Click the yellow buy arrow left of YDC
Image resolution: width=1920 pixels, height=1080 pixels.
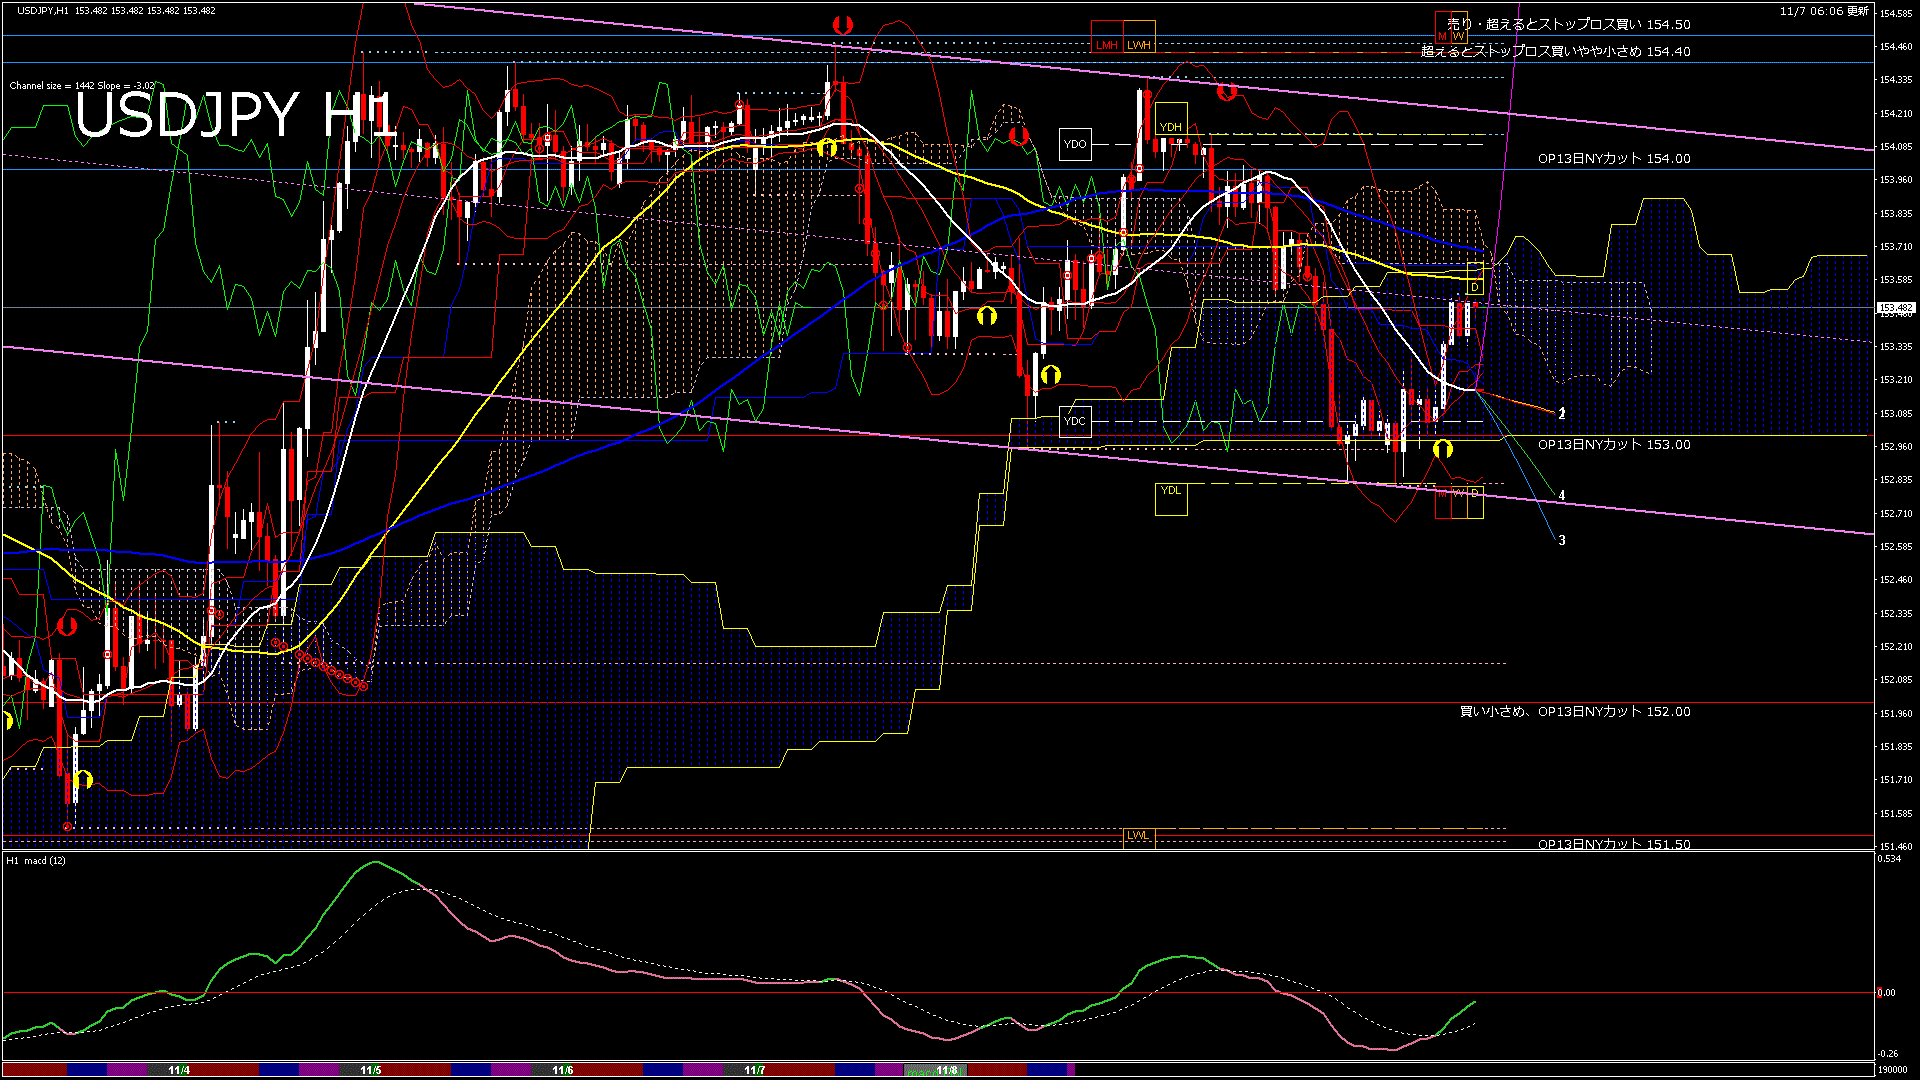click(1050, 375)
